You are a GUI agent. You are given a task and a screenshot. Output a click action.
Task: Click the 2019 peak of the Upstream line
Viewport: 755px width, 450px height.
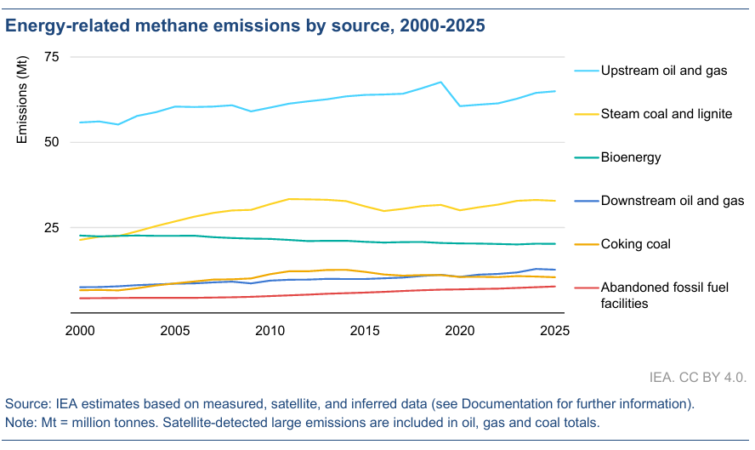tap(441, 82)
